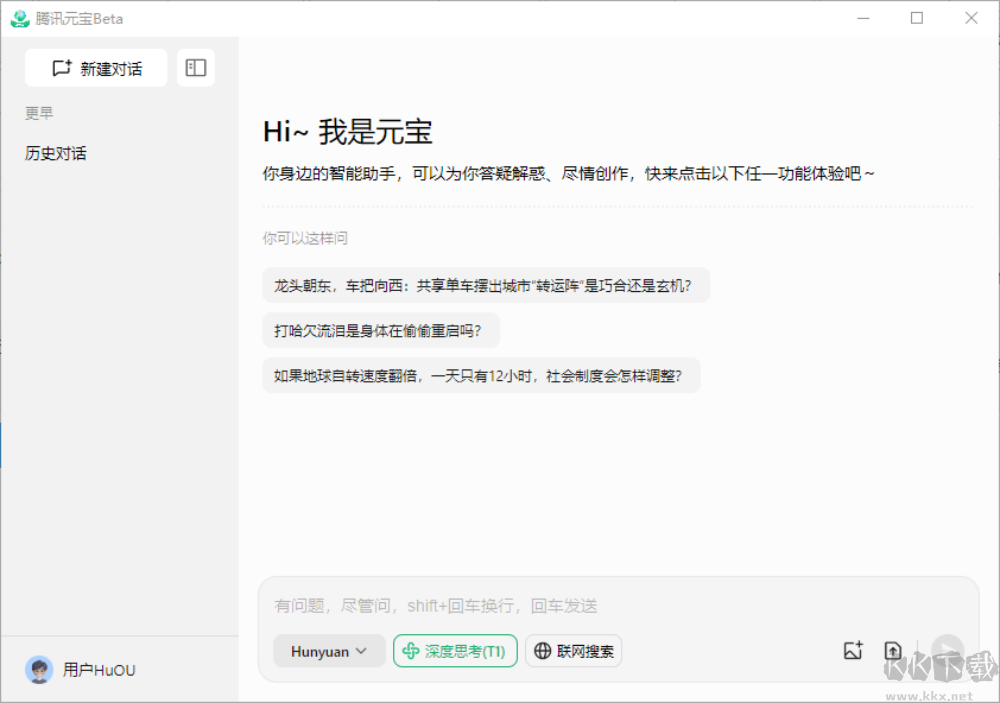Select the shared bike 龙头朝东 suggested question

(x=486, y=285)
